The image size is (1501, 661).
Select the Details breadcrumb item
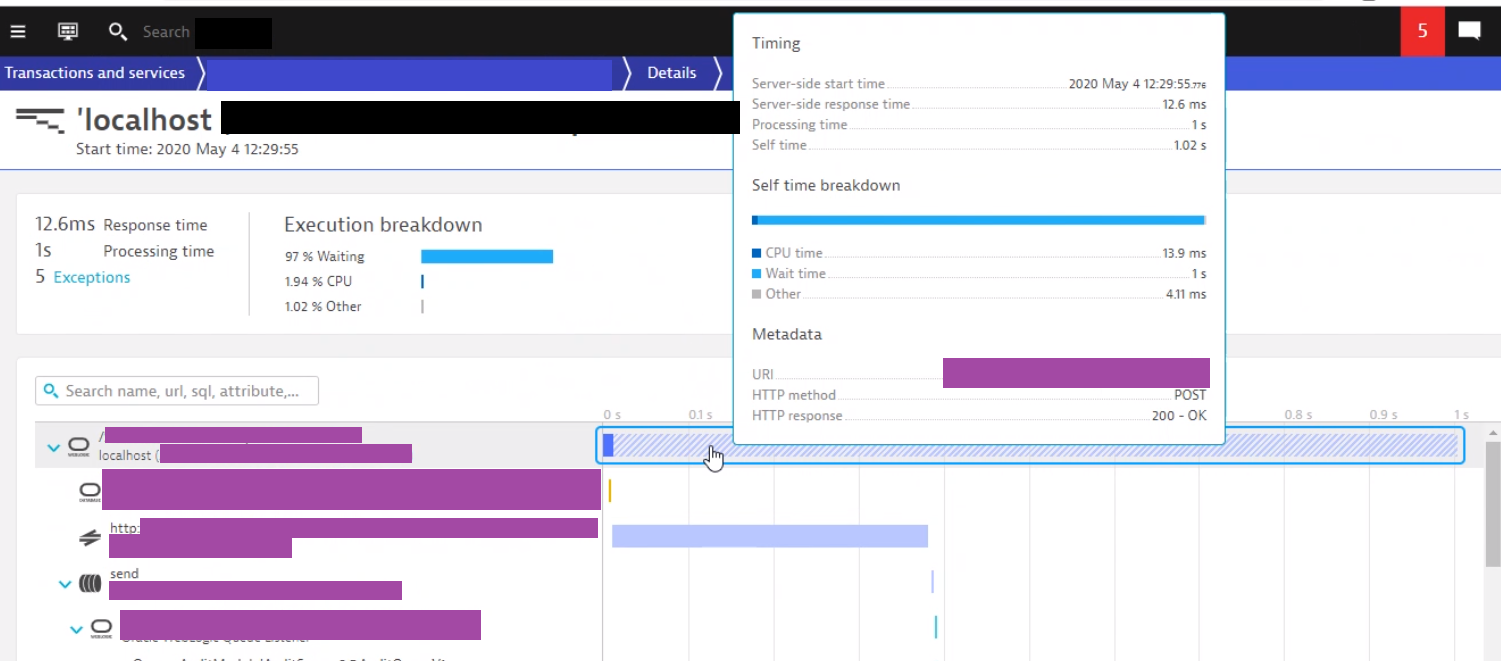671,73
